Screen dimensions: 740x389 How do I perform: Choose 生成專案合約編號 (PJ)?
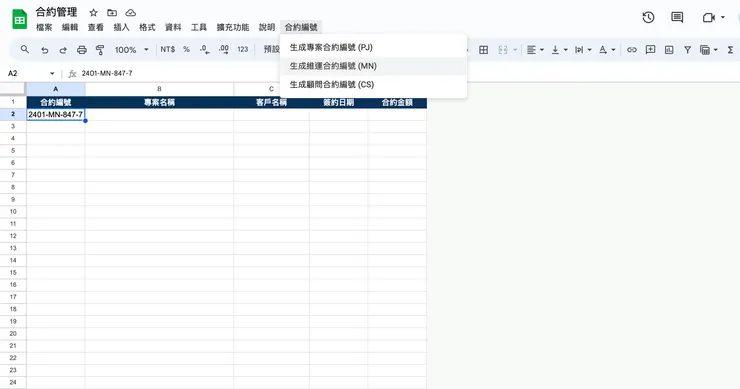point(373,47)
